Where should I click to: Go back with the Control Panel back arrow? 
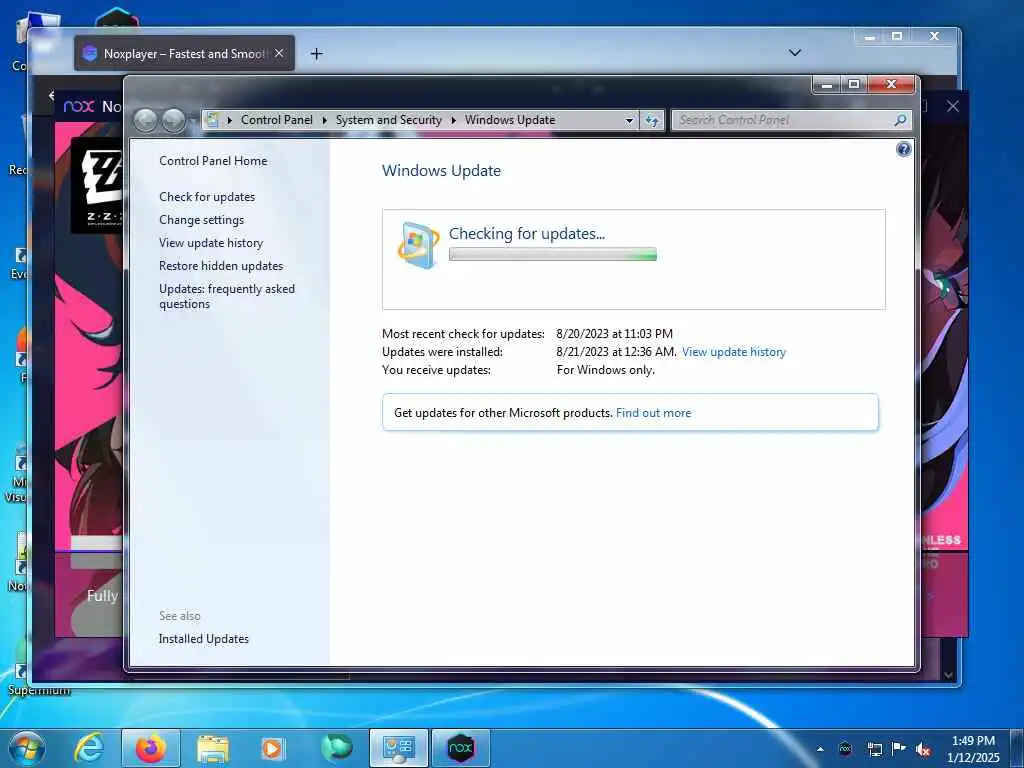click(x=146, y=120)
